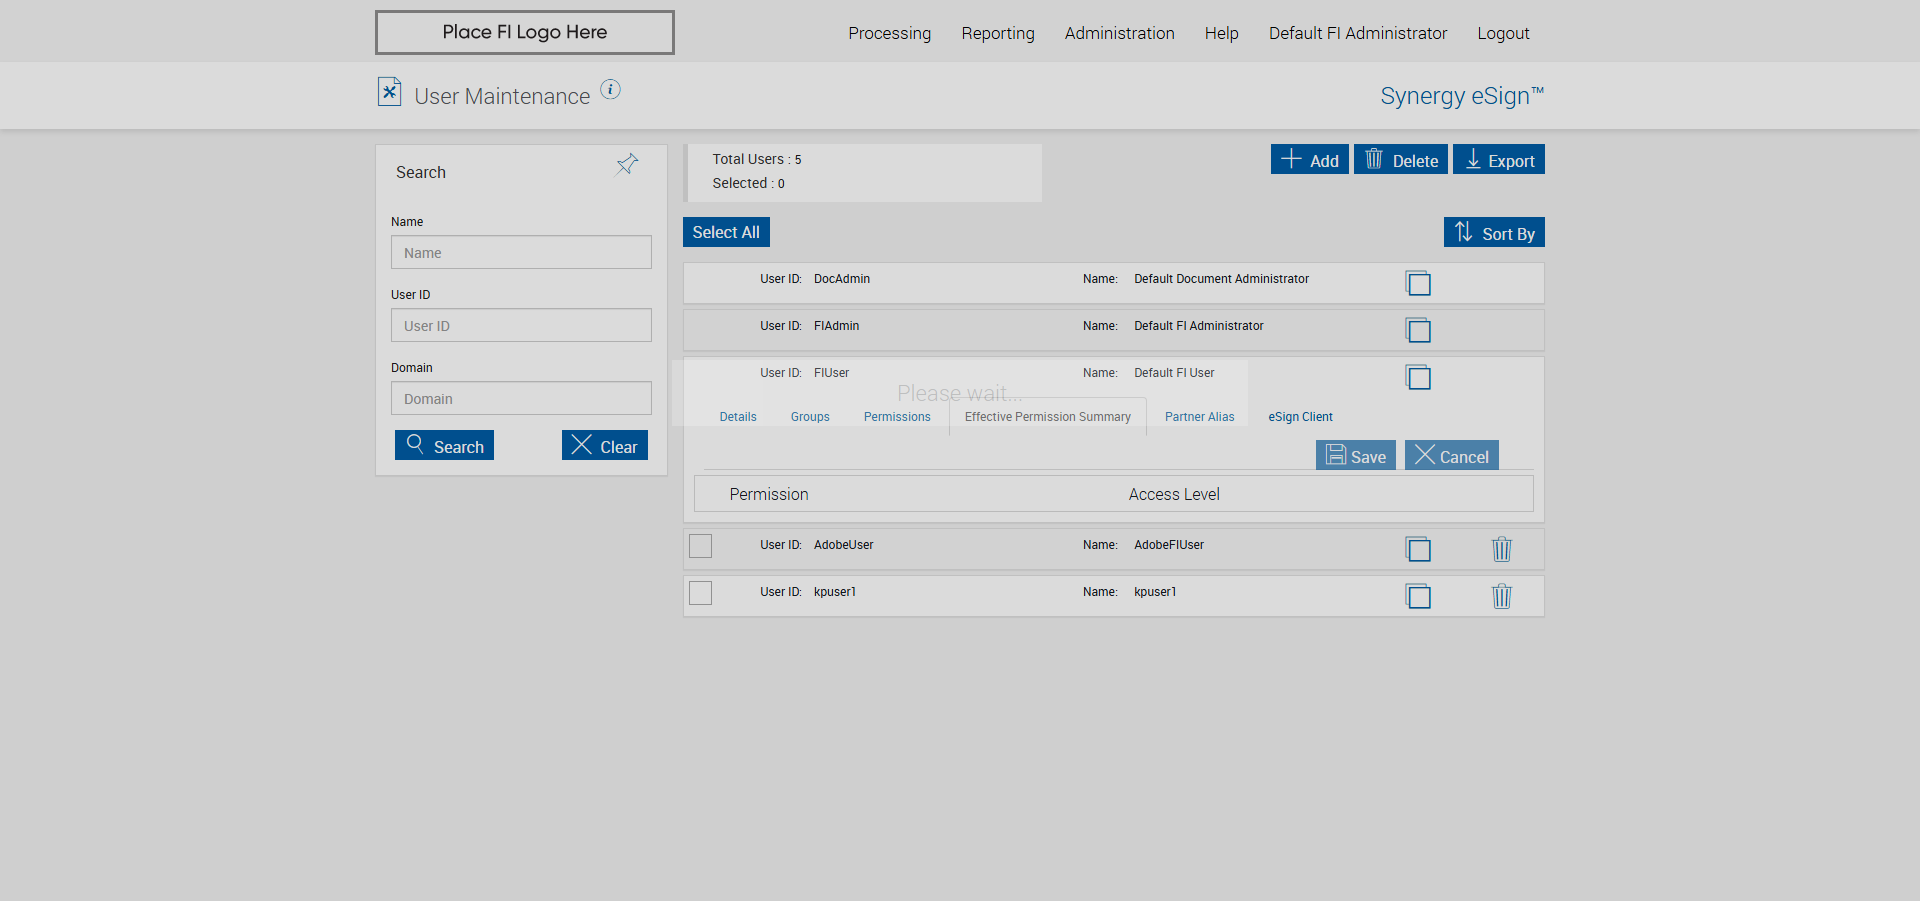Click the copy icon in FIAdmin row
Screen dimensions: 1920x901
[1418, 330]
